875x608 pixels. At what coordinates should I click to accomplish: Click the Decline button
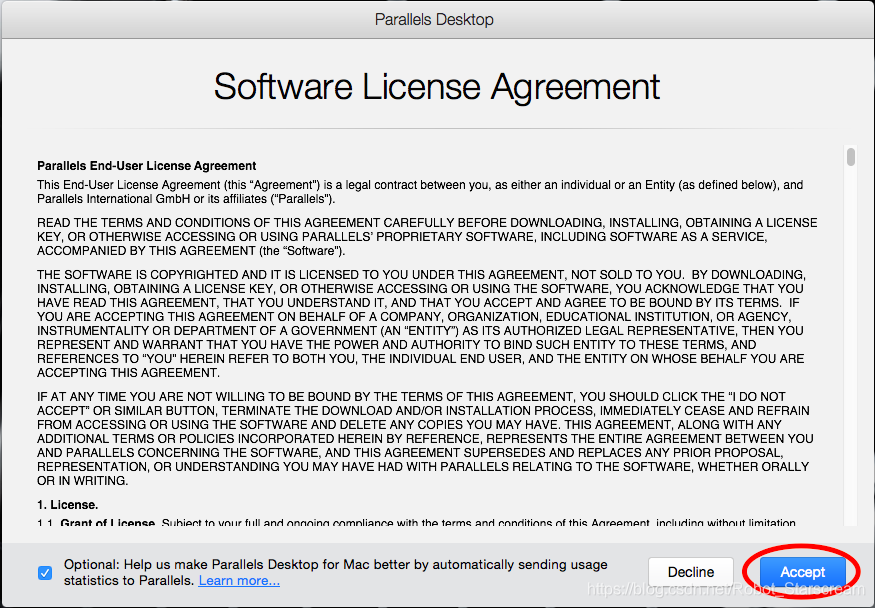[x=691, y=572]
